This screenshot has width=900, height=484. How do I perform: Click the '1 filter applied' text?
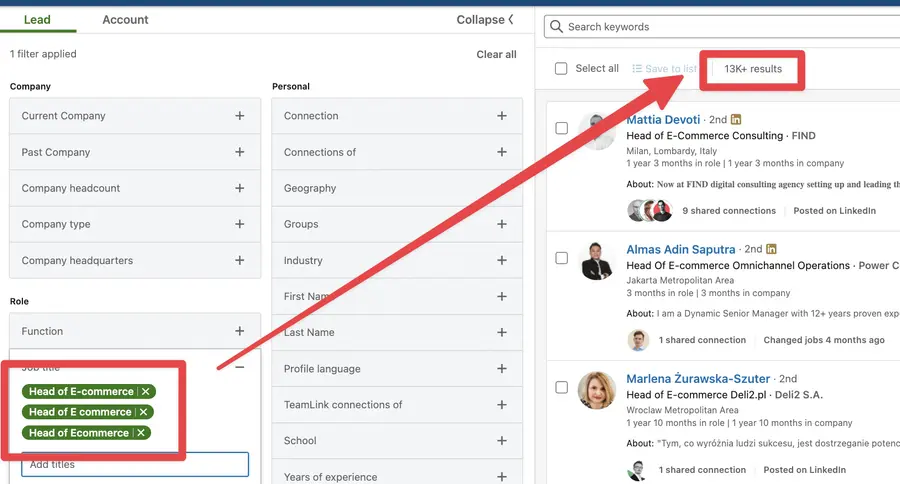point(43,54)
